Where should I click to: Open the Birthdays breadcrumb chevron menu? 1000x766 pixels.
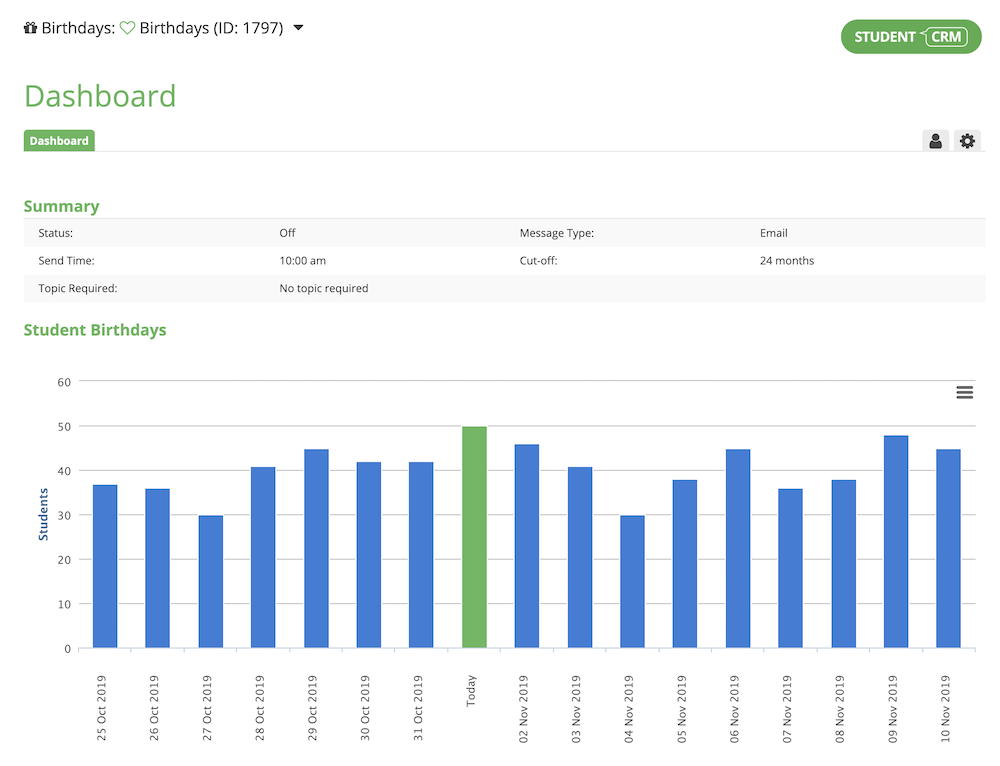[x=298, y=28]
